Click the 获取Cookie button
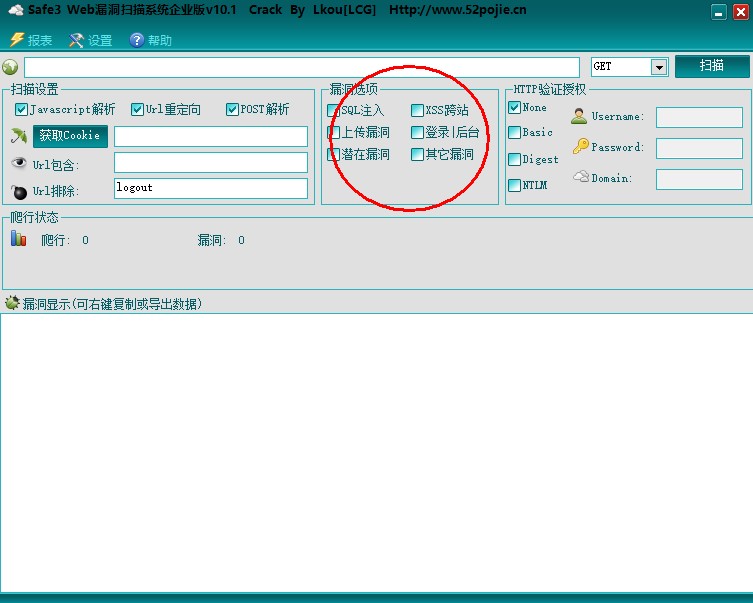 [x=70, y=136]
